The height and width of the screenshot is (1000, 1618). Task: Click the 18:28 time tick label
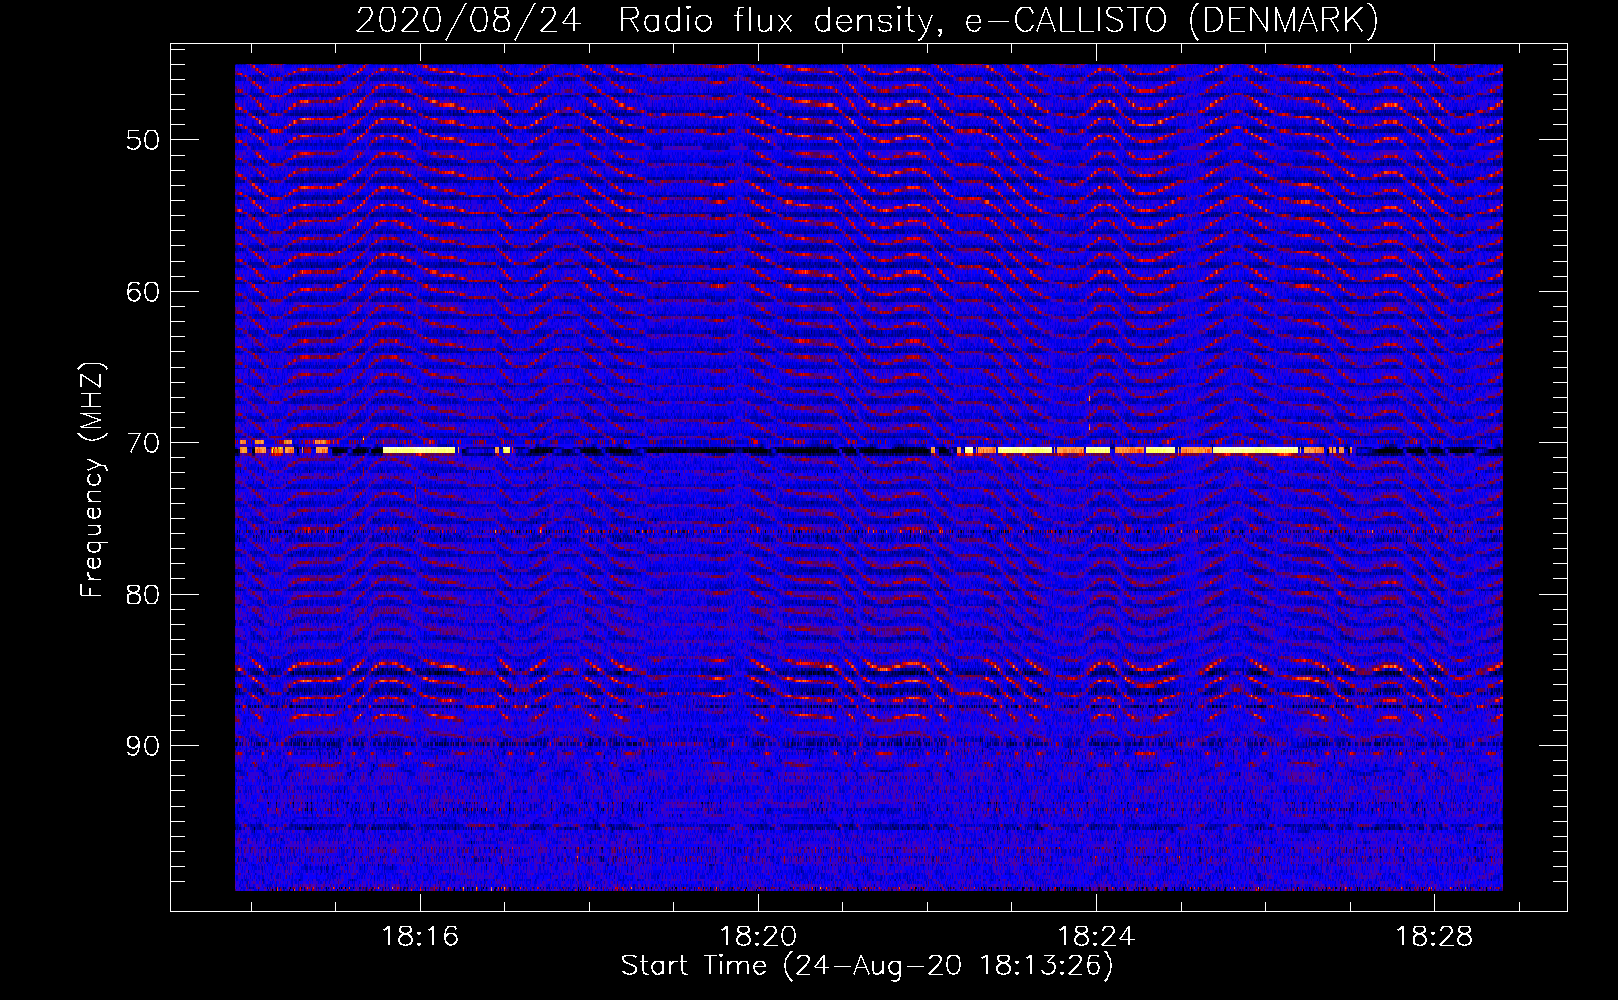(x=1434, y=936)
